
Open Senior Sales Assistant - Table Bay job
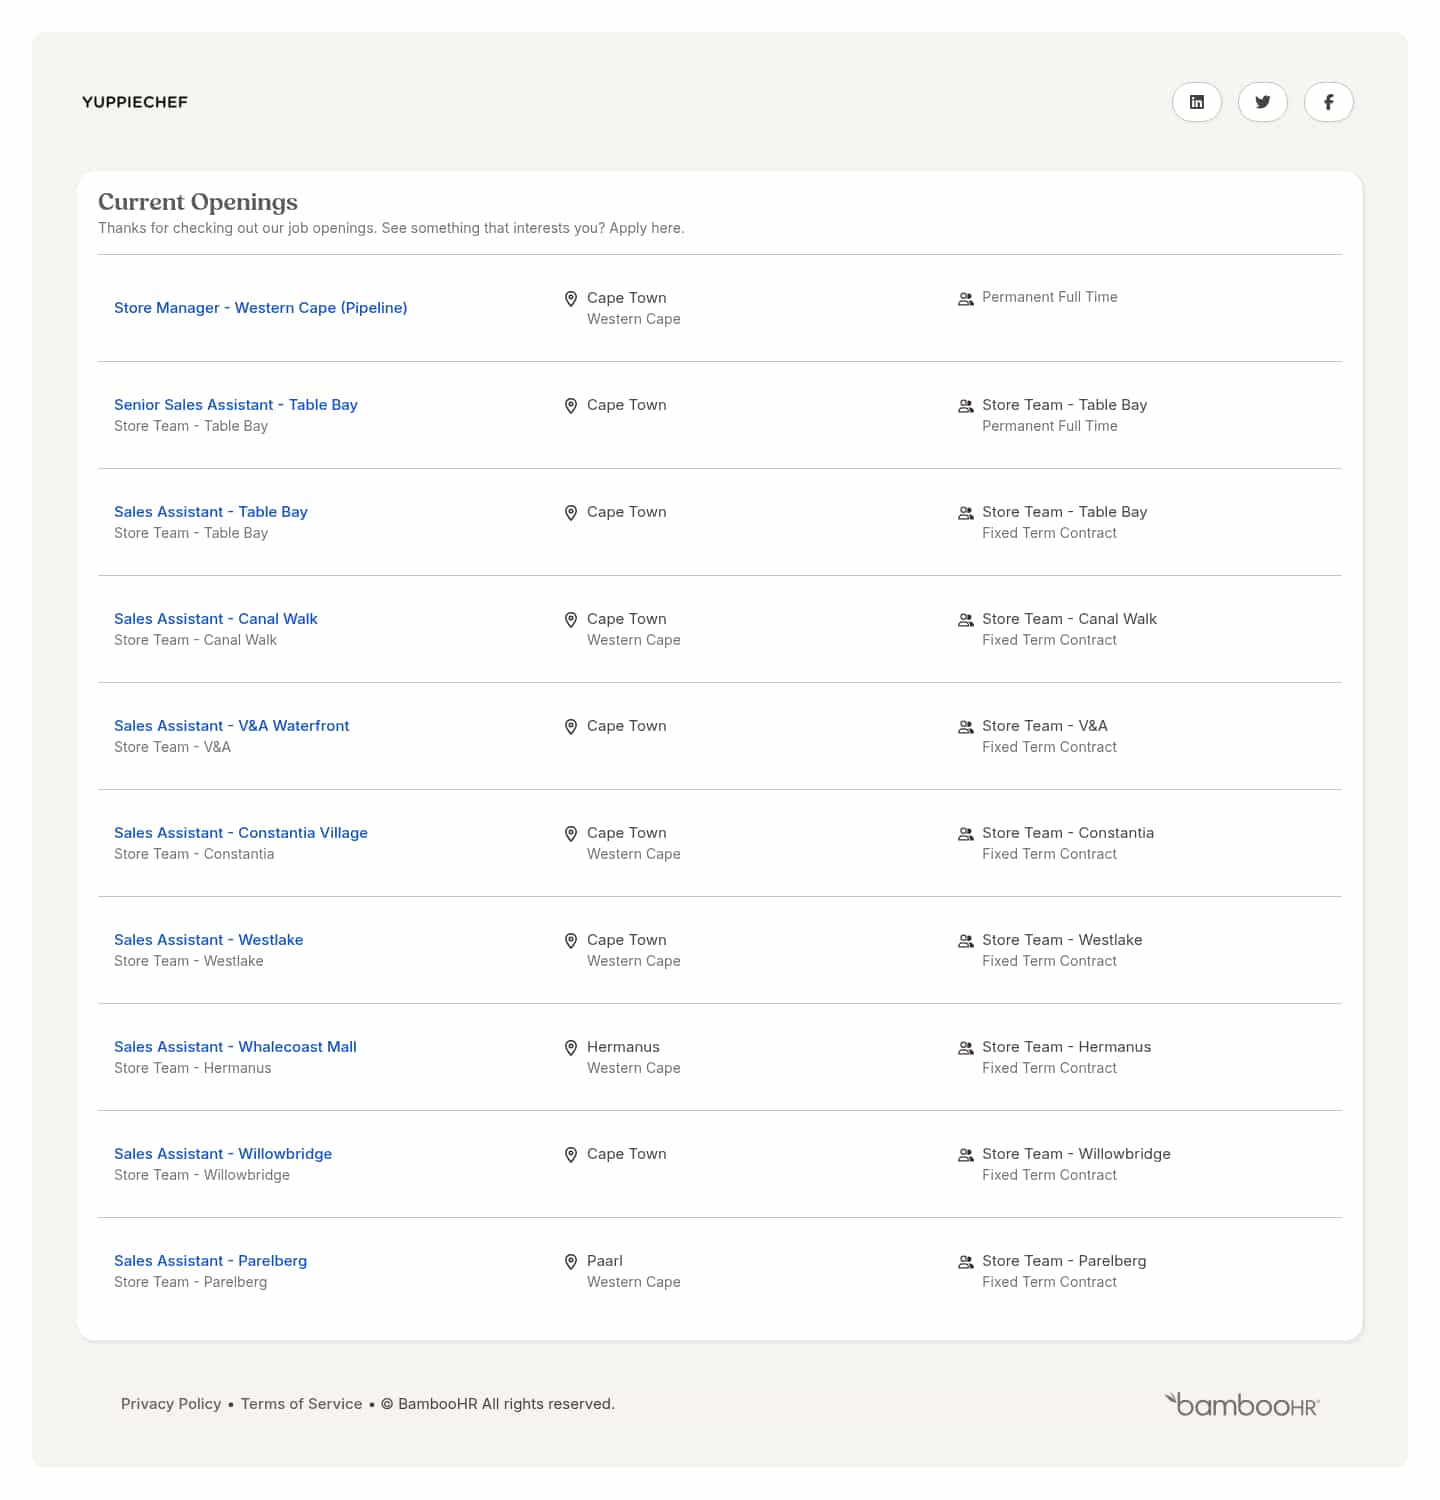236,405
